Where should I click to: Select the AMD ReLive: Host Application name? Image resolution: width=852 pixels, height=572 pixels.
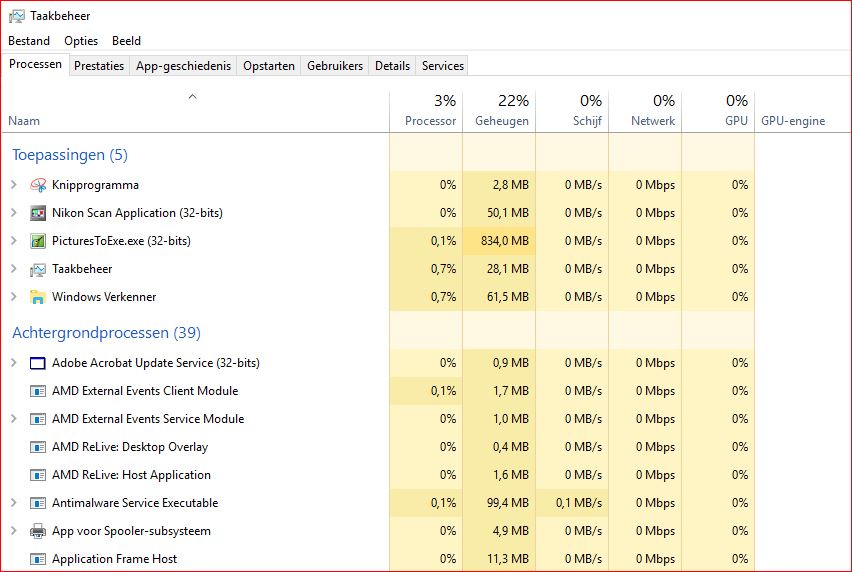point(131,475)
